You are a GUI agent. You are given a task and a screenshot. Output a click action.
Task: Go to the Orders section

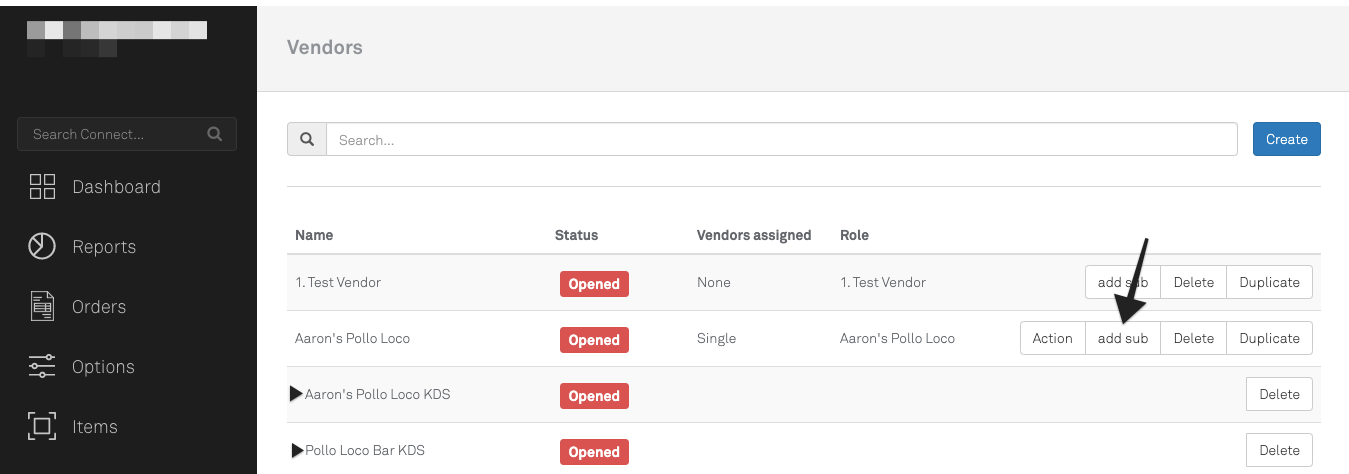98,307
